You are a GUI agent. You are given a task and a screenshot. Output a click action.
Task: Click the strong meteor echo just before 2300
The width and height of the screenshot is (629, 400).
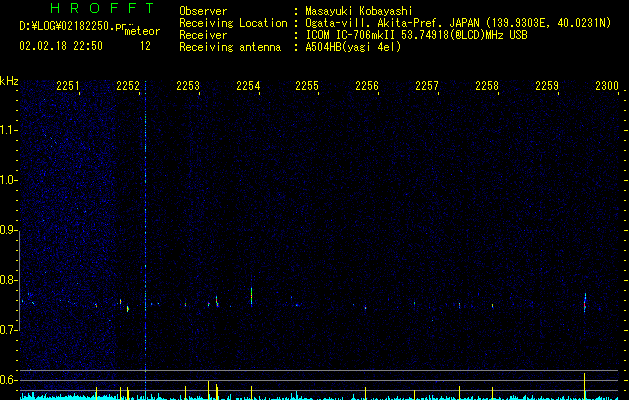585,303
